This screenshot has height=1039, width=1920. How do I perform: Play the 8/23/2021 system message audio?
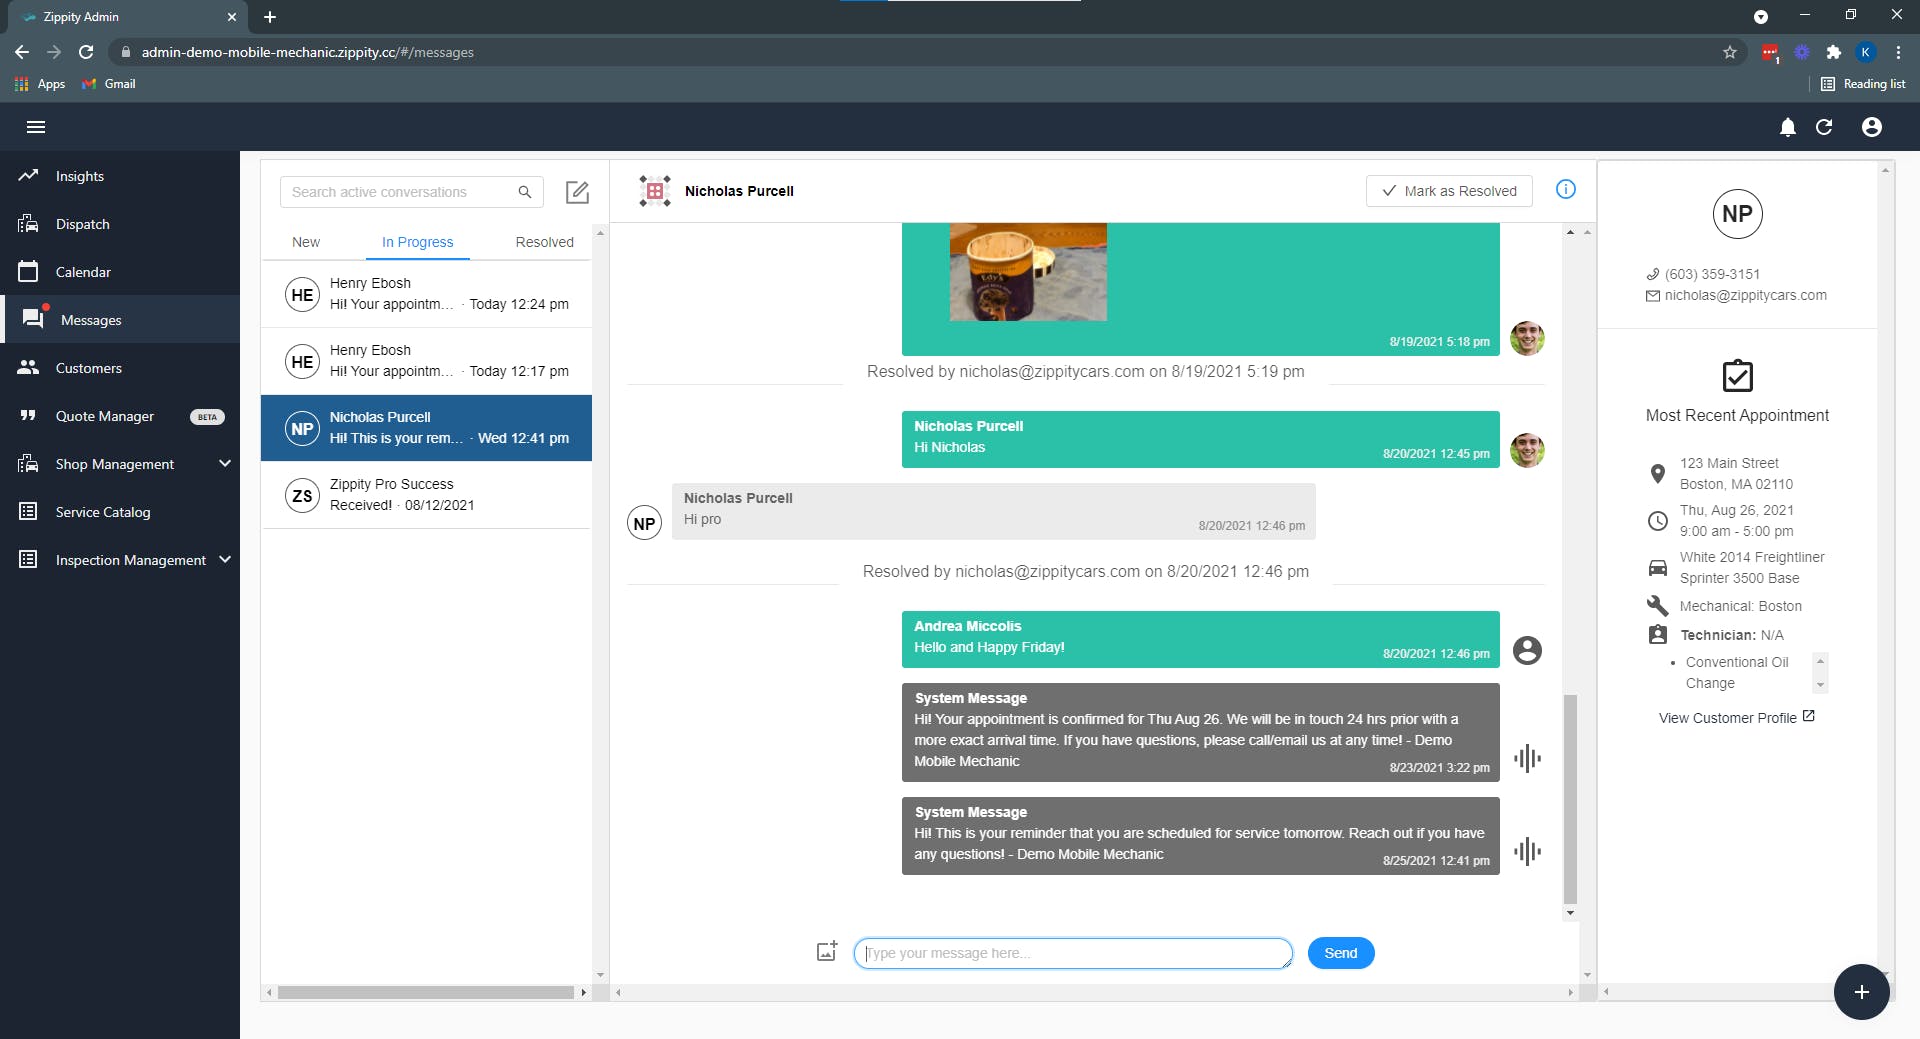click(1527, 758)
